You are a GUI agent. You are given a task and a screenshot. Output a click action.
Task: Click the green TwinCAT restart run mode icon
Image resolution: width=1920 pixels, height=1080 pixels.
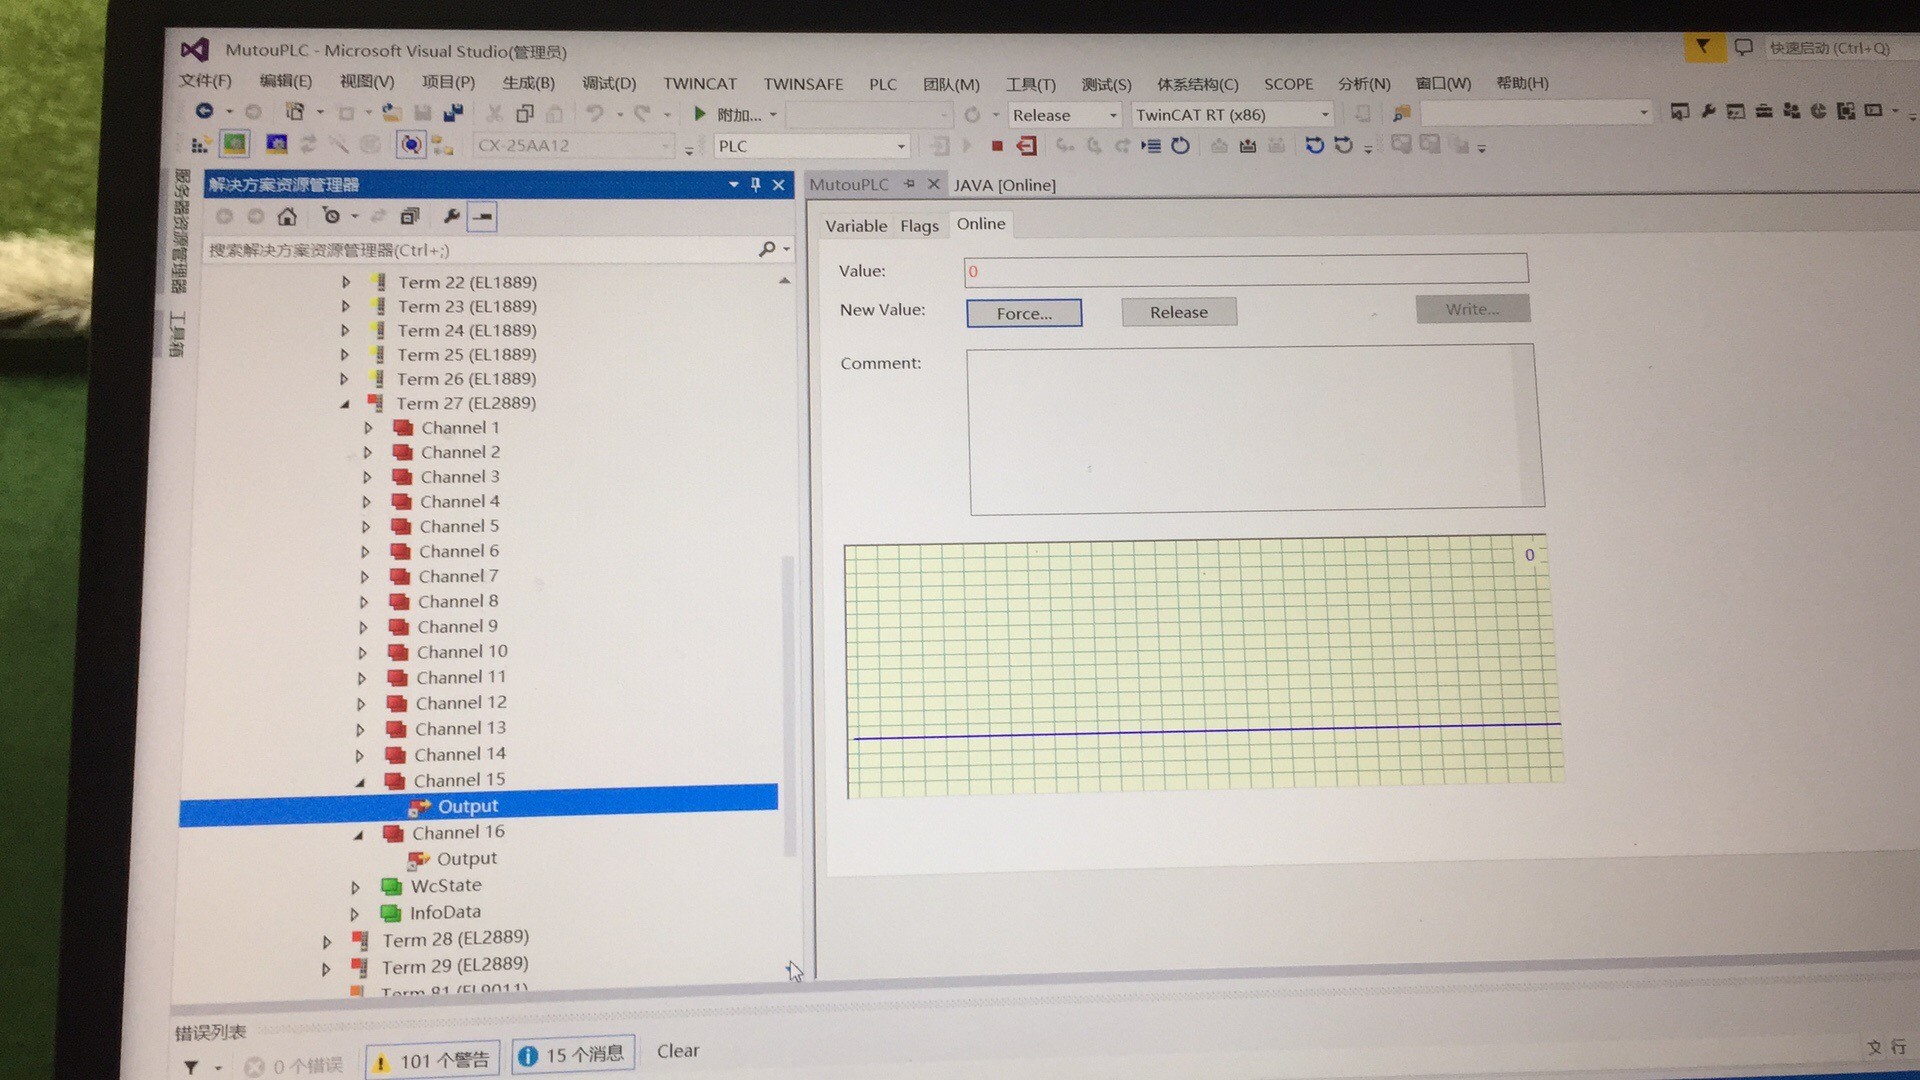235,144
